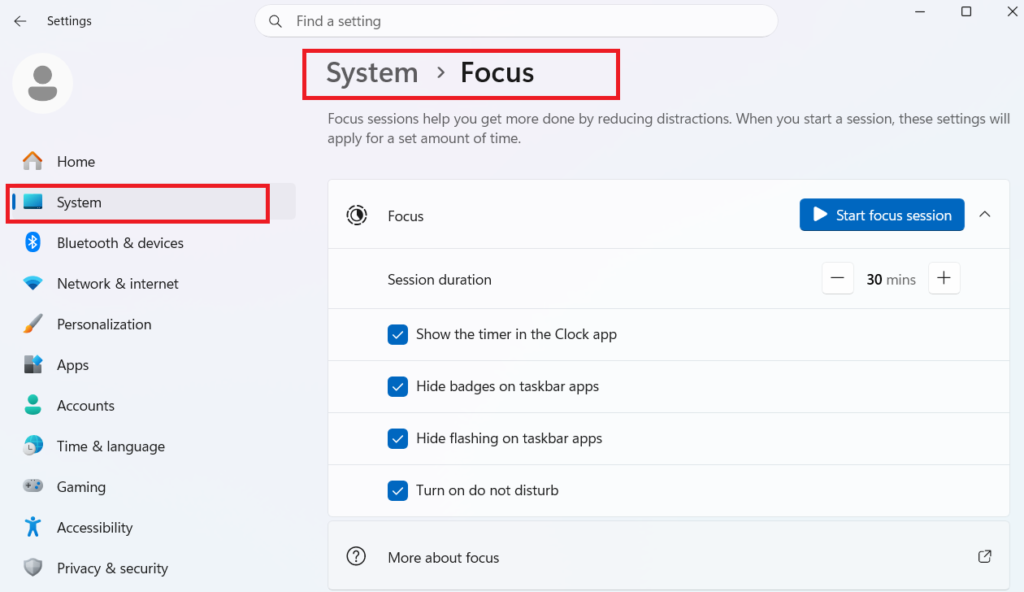
Task: Click the Focus timer icon
Action: pyautogui.click(x=357, y=215)
